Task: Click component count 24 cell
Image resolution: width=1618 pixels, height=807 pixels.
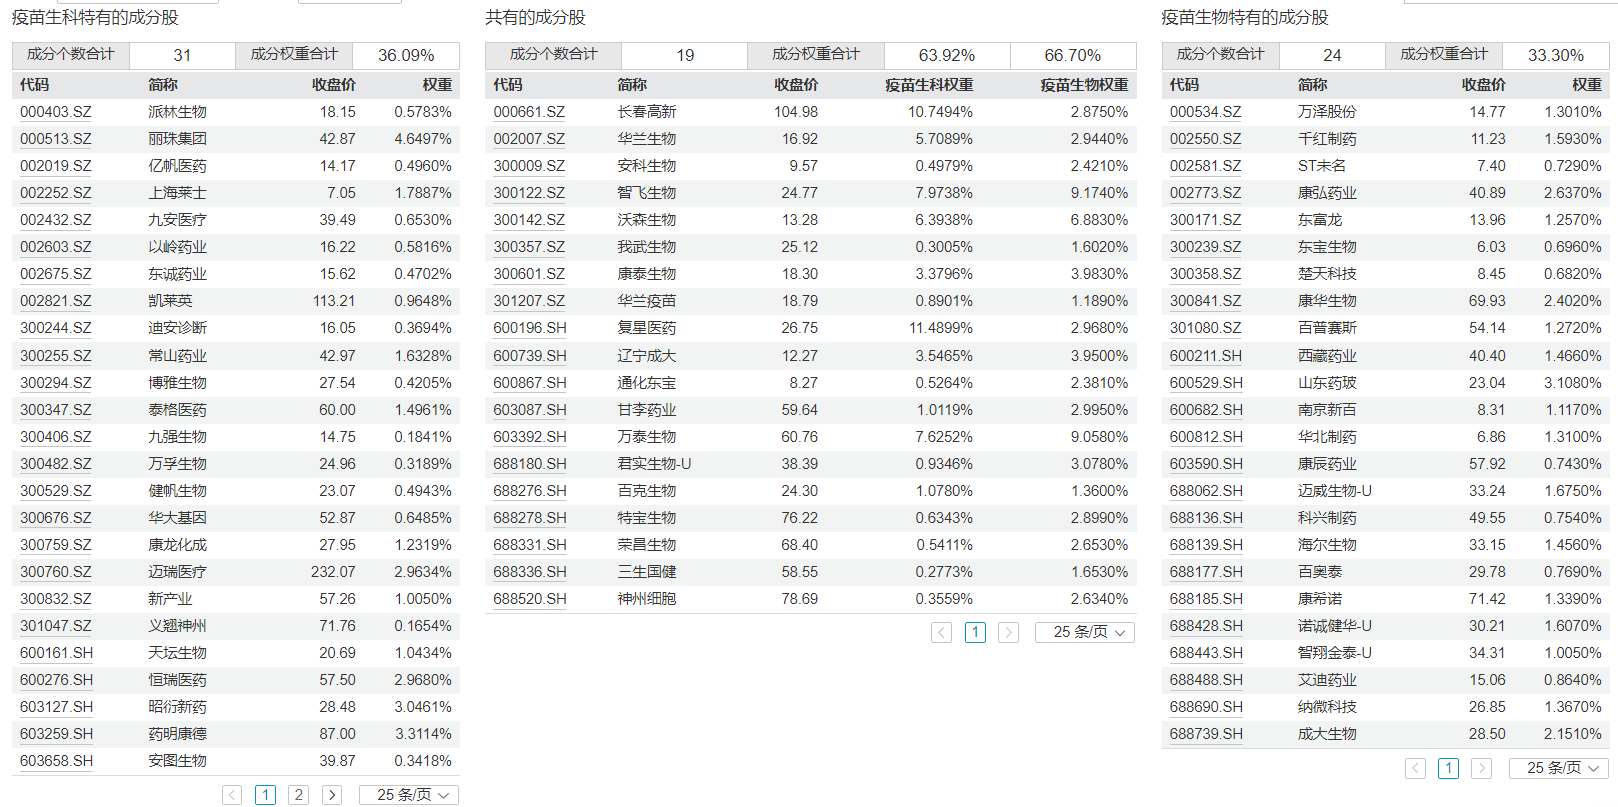Action: [1332, 55]
